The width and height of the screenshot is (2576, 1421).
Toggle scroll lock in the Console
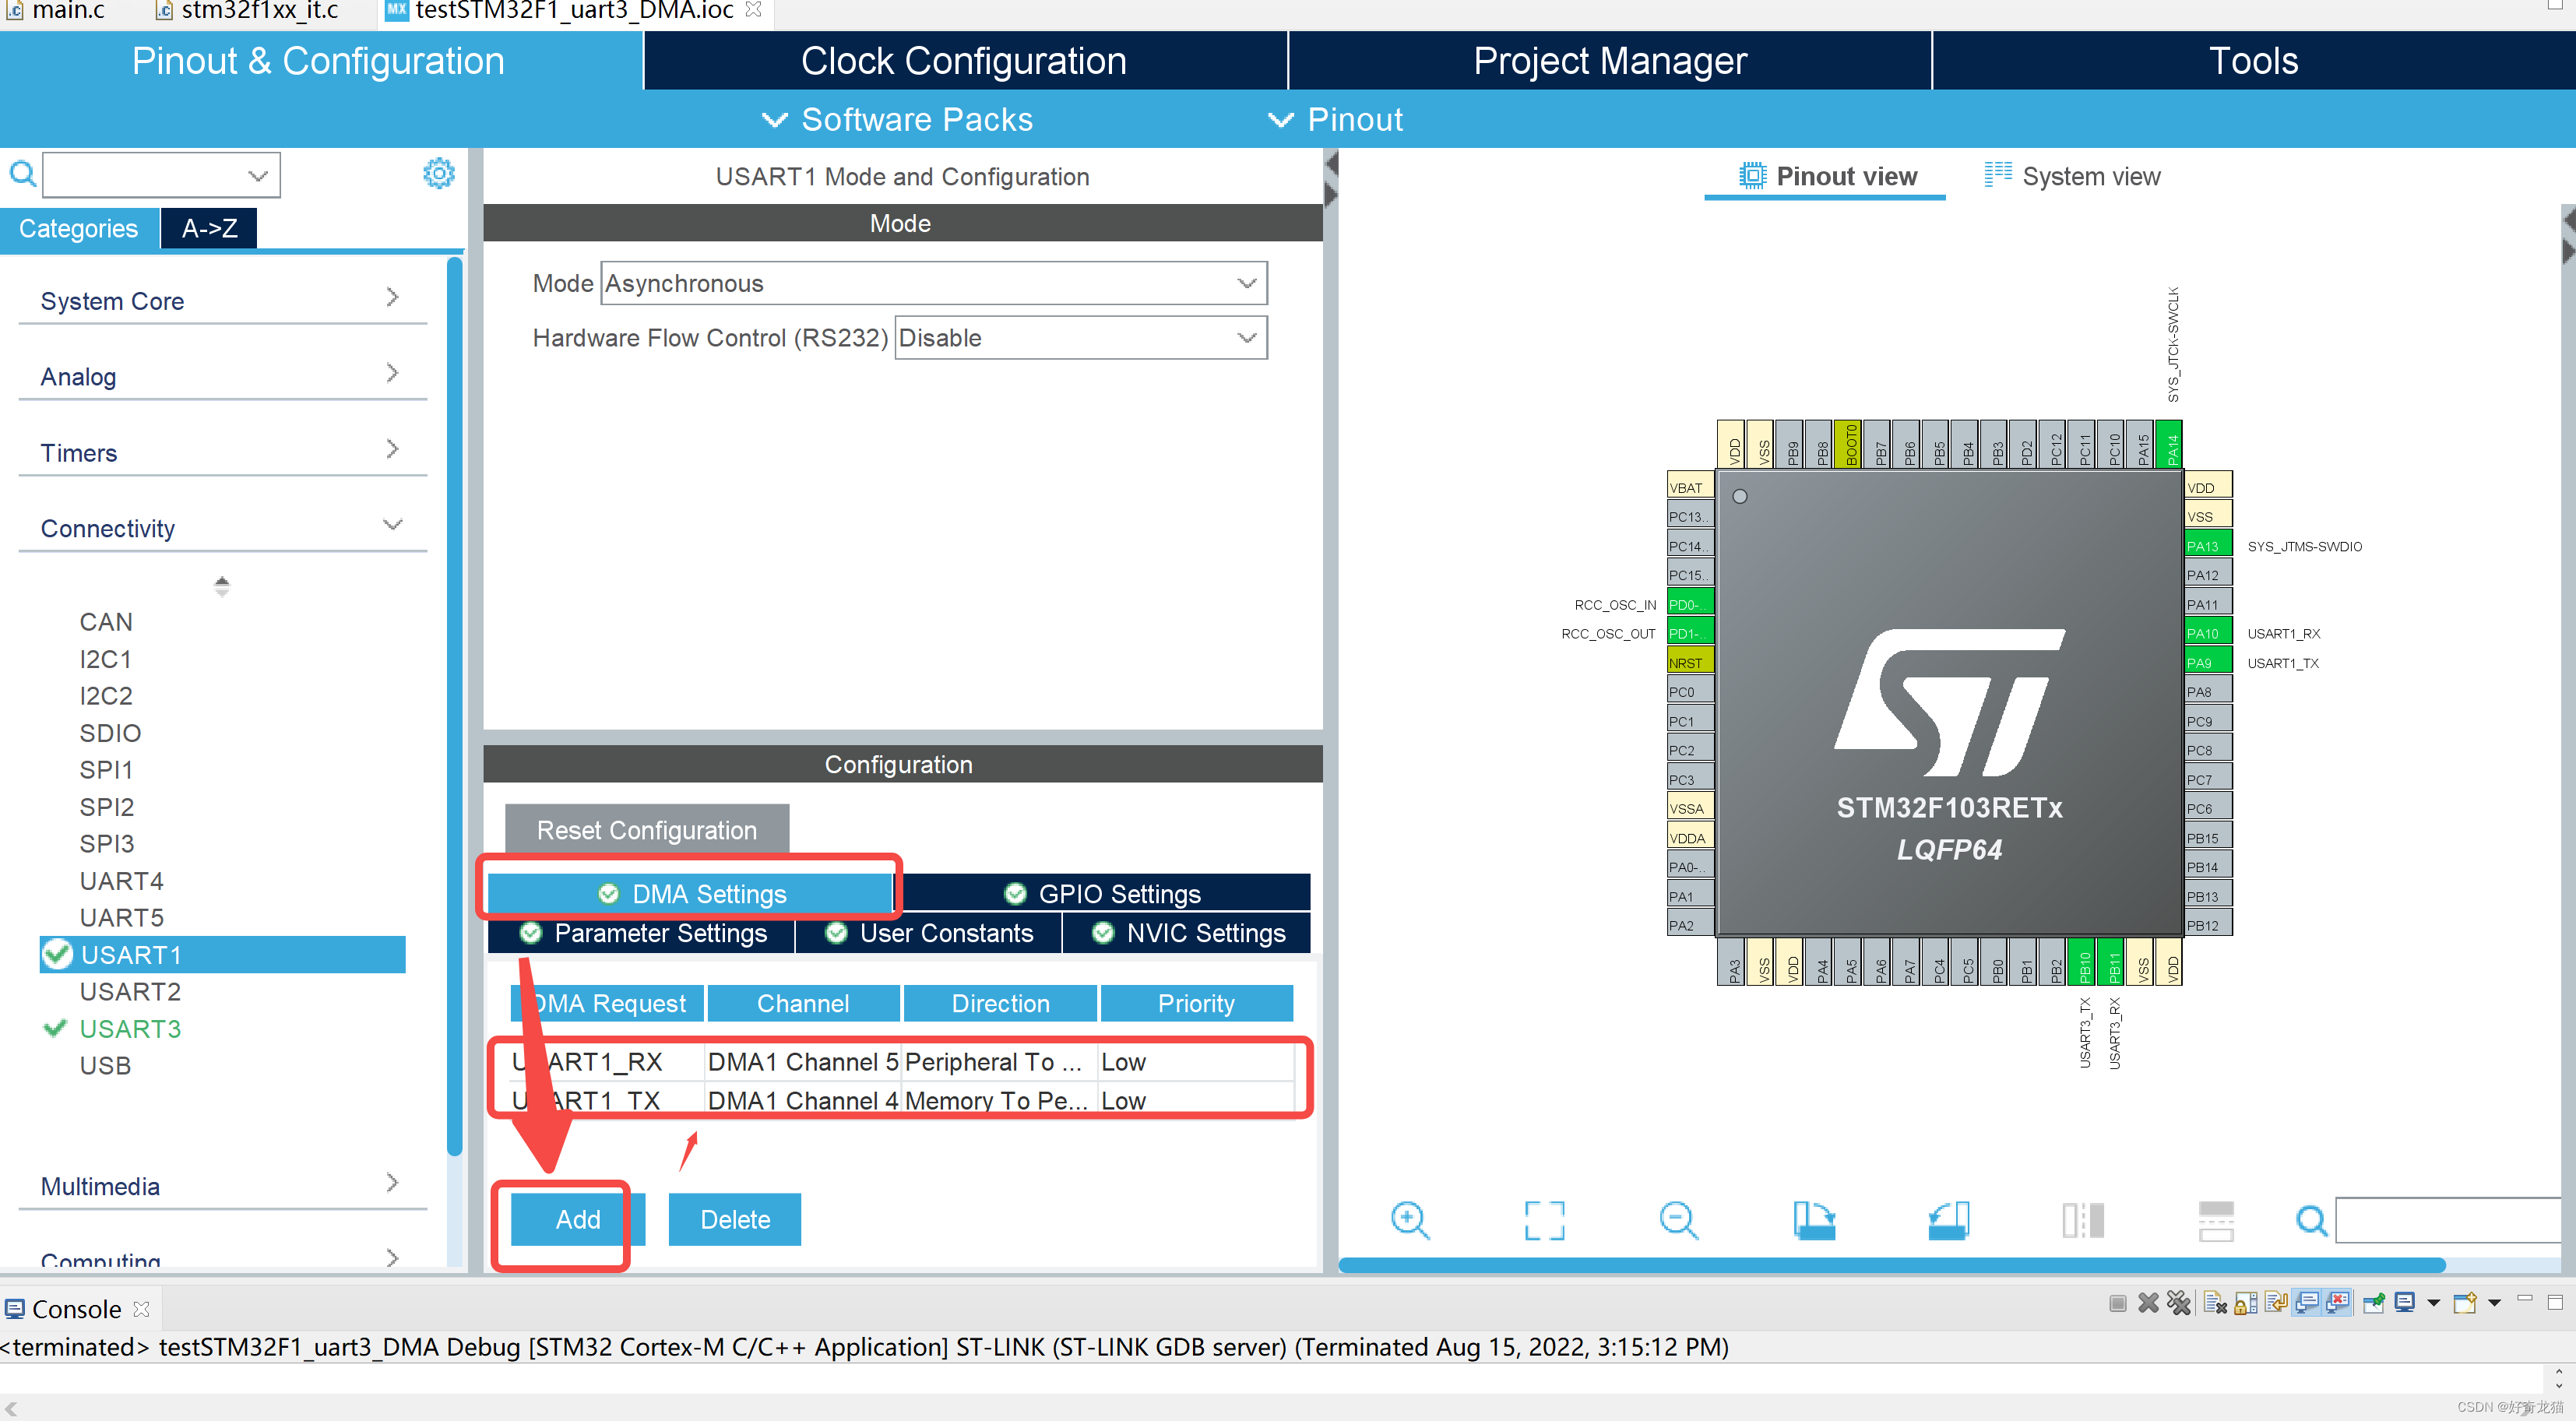2245,1303
